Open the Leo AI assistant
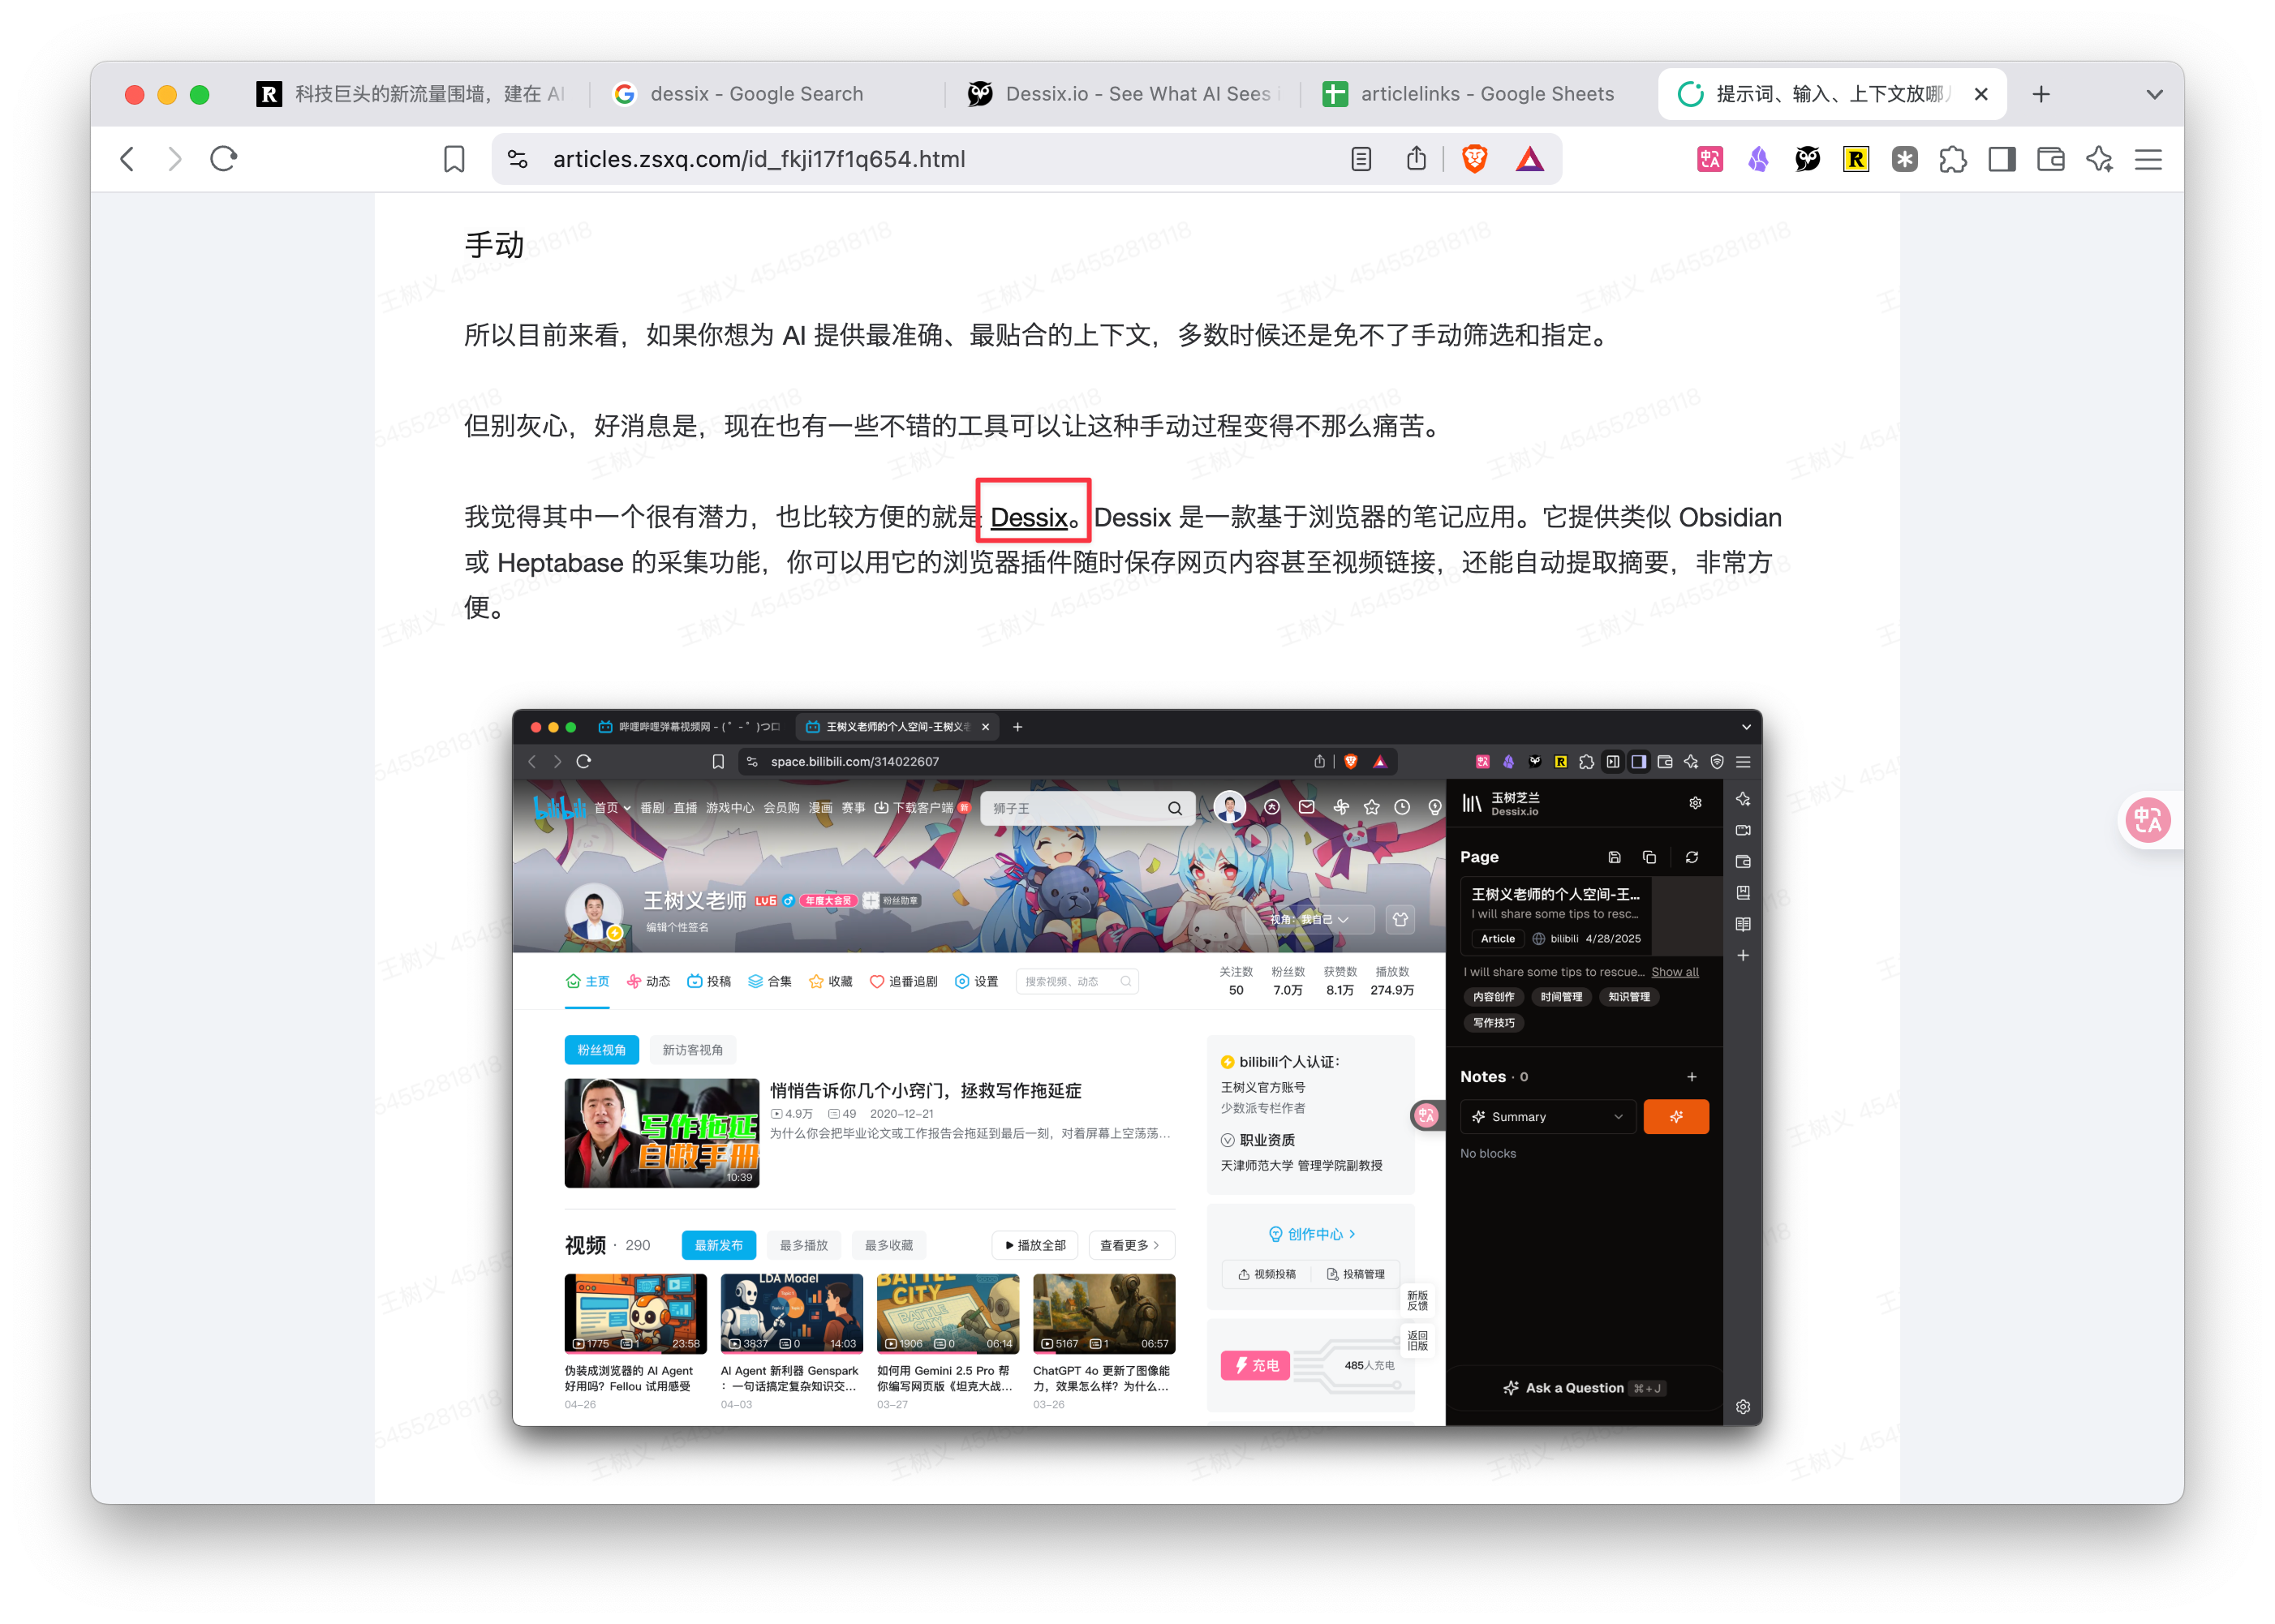The height and width of the screenshot is (1624, 2275). [2100, 159]
